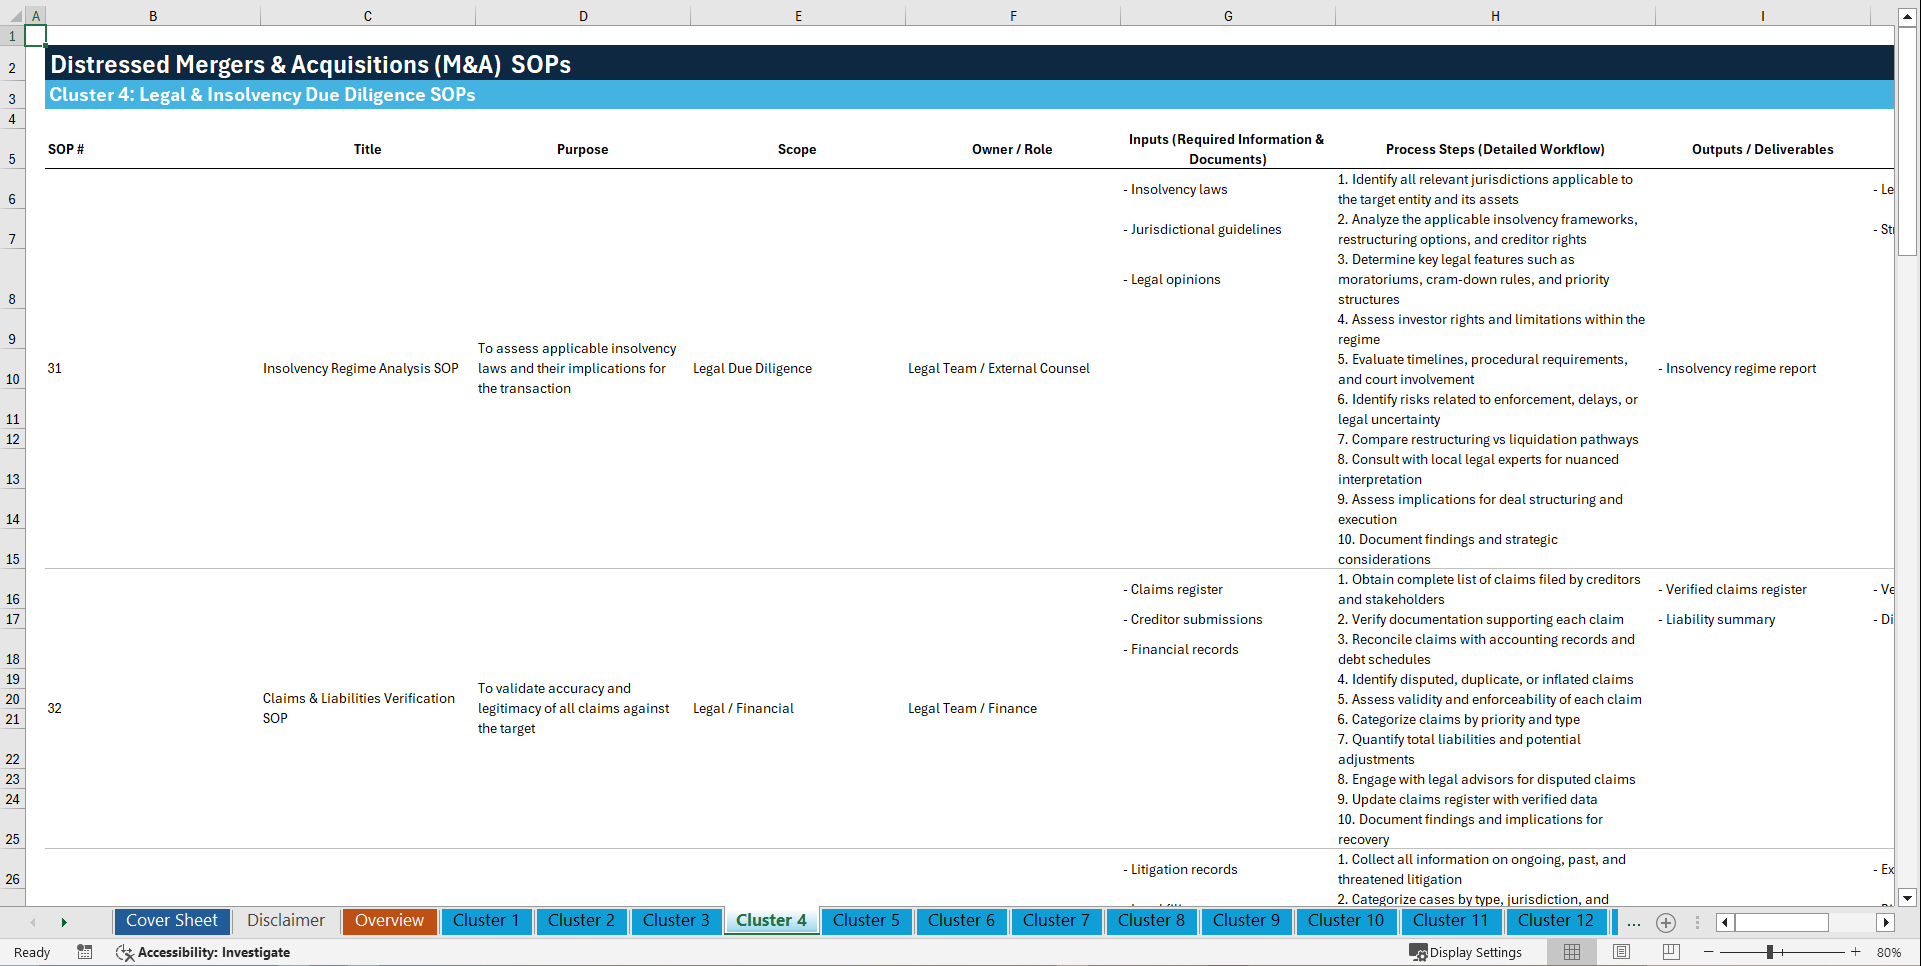Open the Disclaimer sheet tab
The width and height of the screenshot is (1921, 966).
(285, 920)
